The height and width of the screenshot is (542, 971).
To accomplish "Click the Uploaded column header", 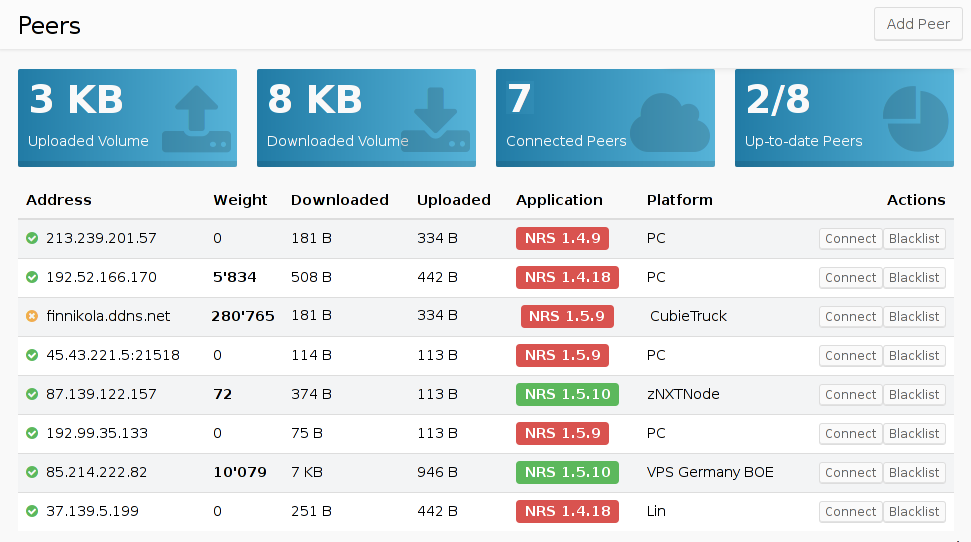I will 454,200.
